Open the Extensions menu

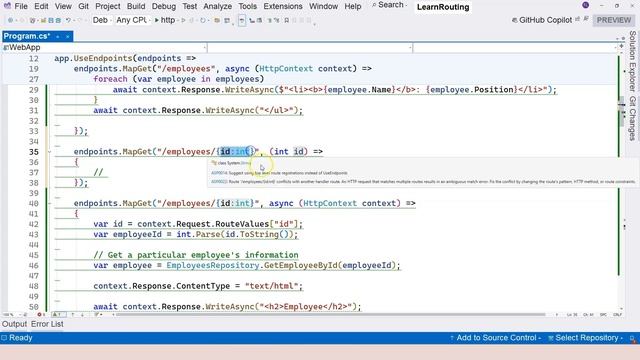[x=282, y=6]
